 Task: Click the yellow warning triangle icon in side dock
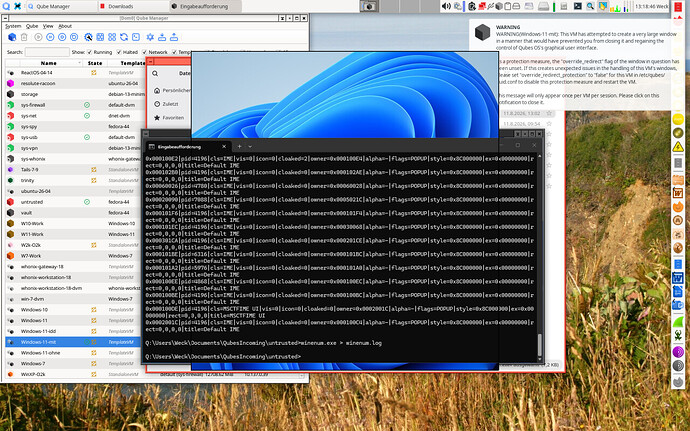[678, 147]
